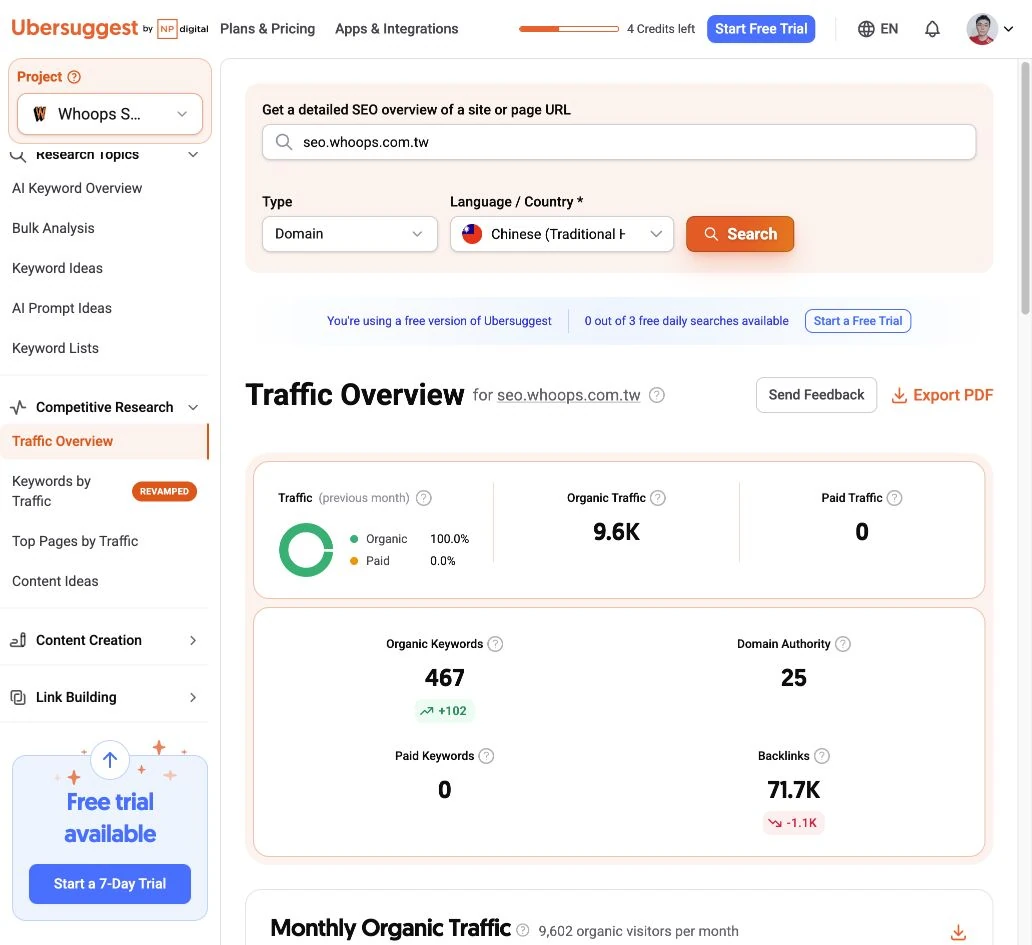Open Plans & Pricing

pyautogui.click(x=267, y=29)
